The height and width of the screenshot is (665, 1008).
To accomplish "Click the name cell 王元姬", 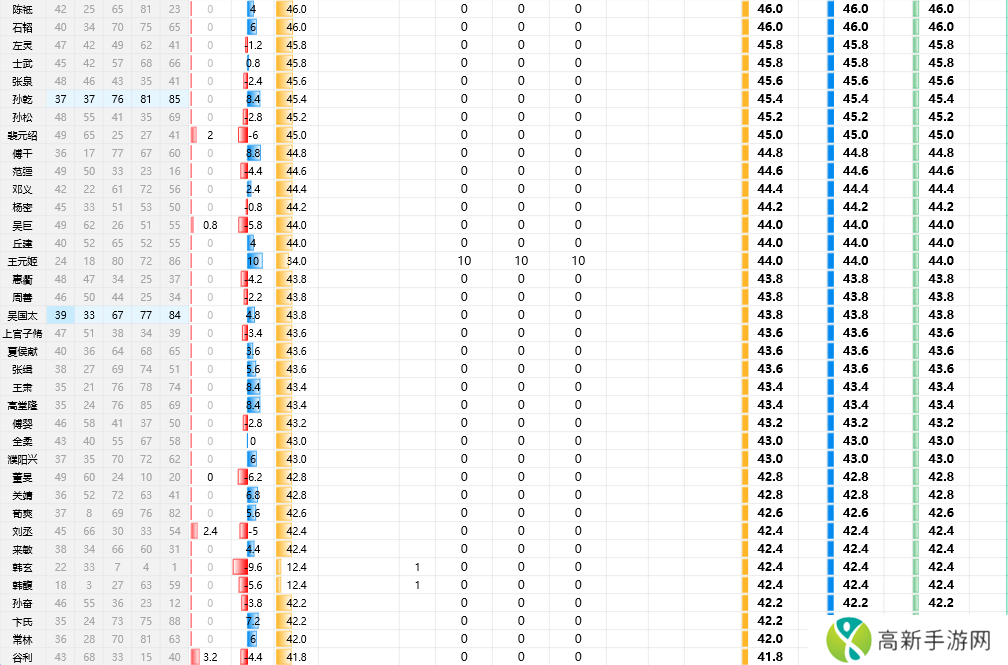I will [22, 261].
